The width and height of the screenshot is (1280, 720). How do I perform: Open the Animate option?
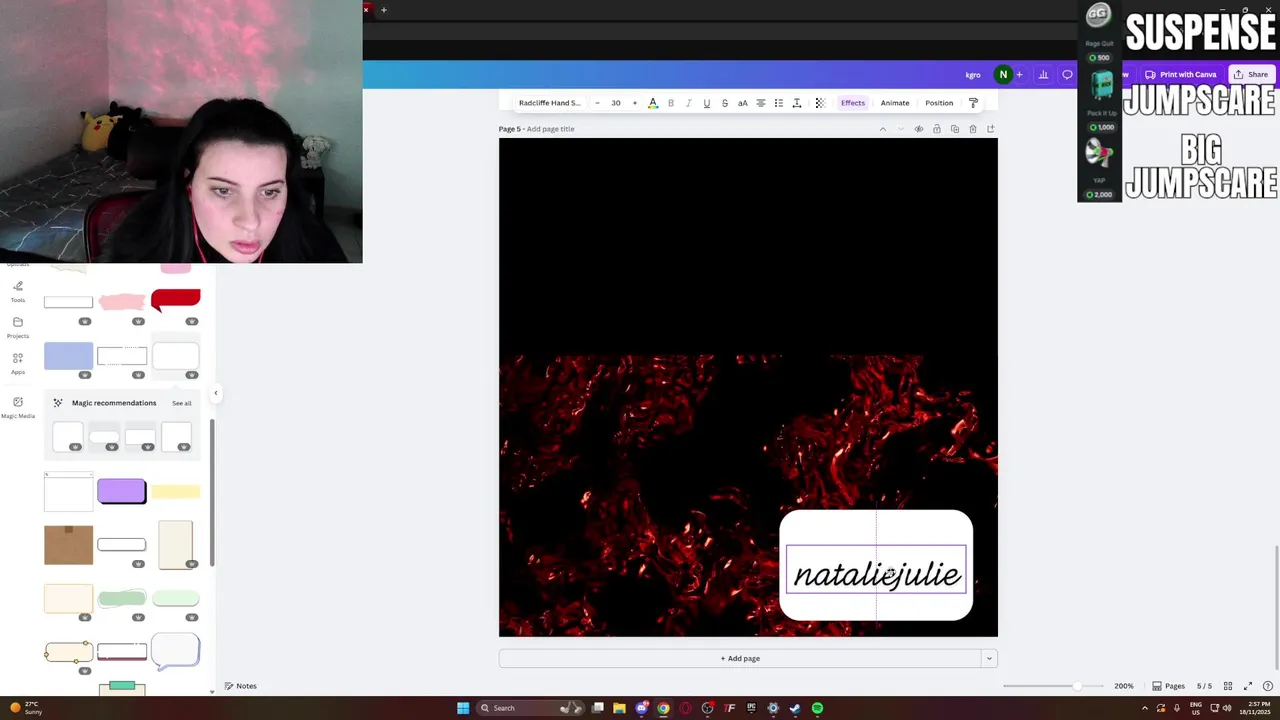(895, 103)
